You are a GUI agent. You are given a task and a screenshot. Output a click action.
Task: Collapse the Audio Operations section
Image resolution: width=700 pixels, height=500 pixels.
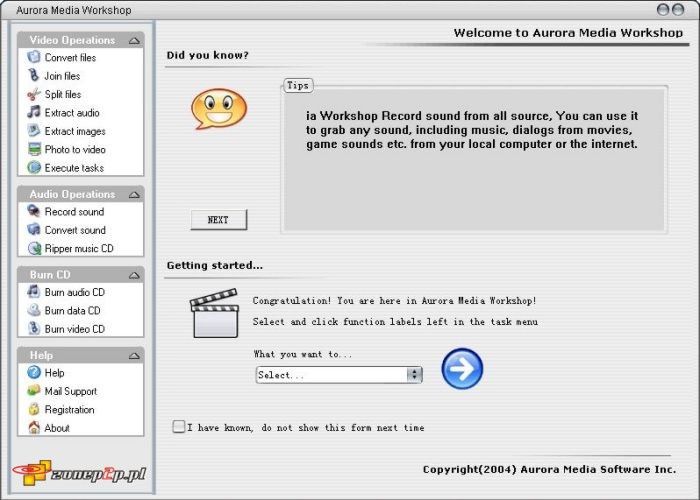tap(135, 194)
